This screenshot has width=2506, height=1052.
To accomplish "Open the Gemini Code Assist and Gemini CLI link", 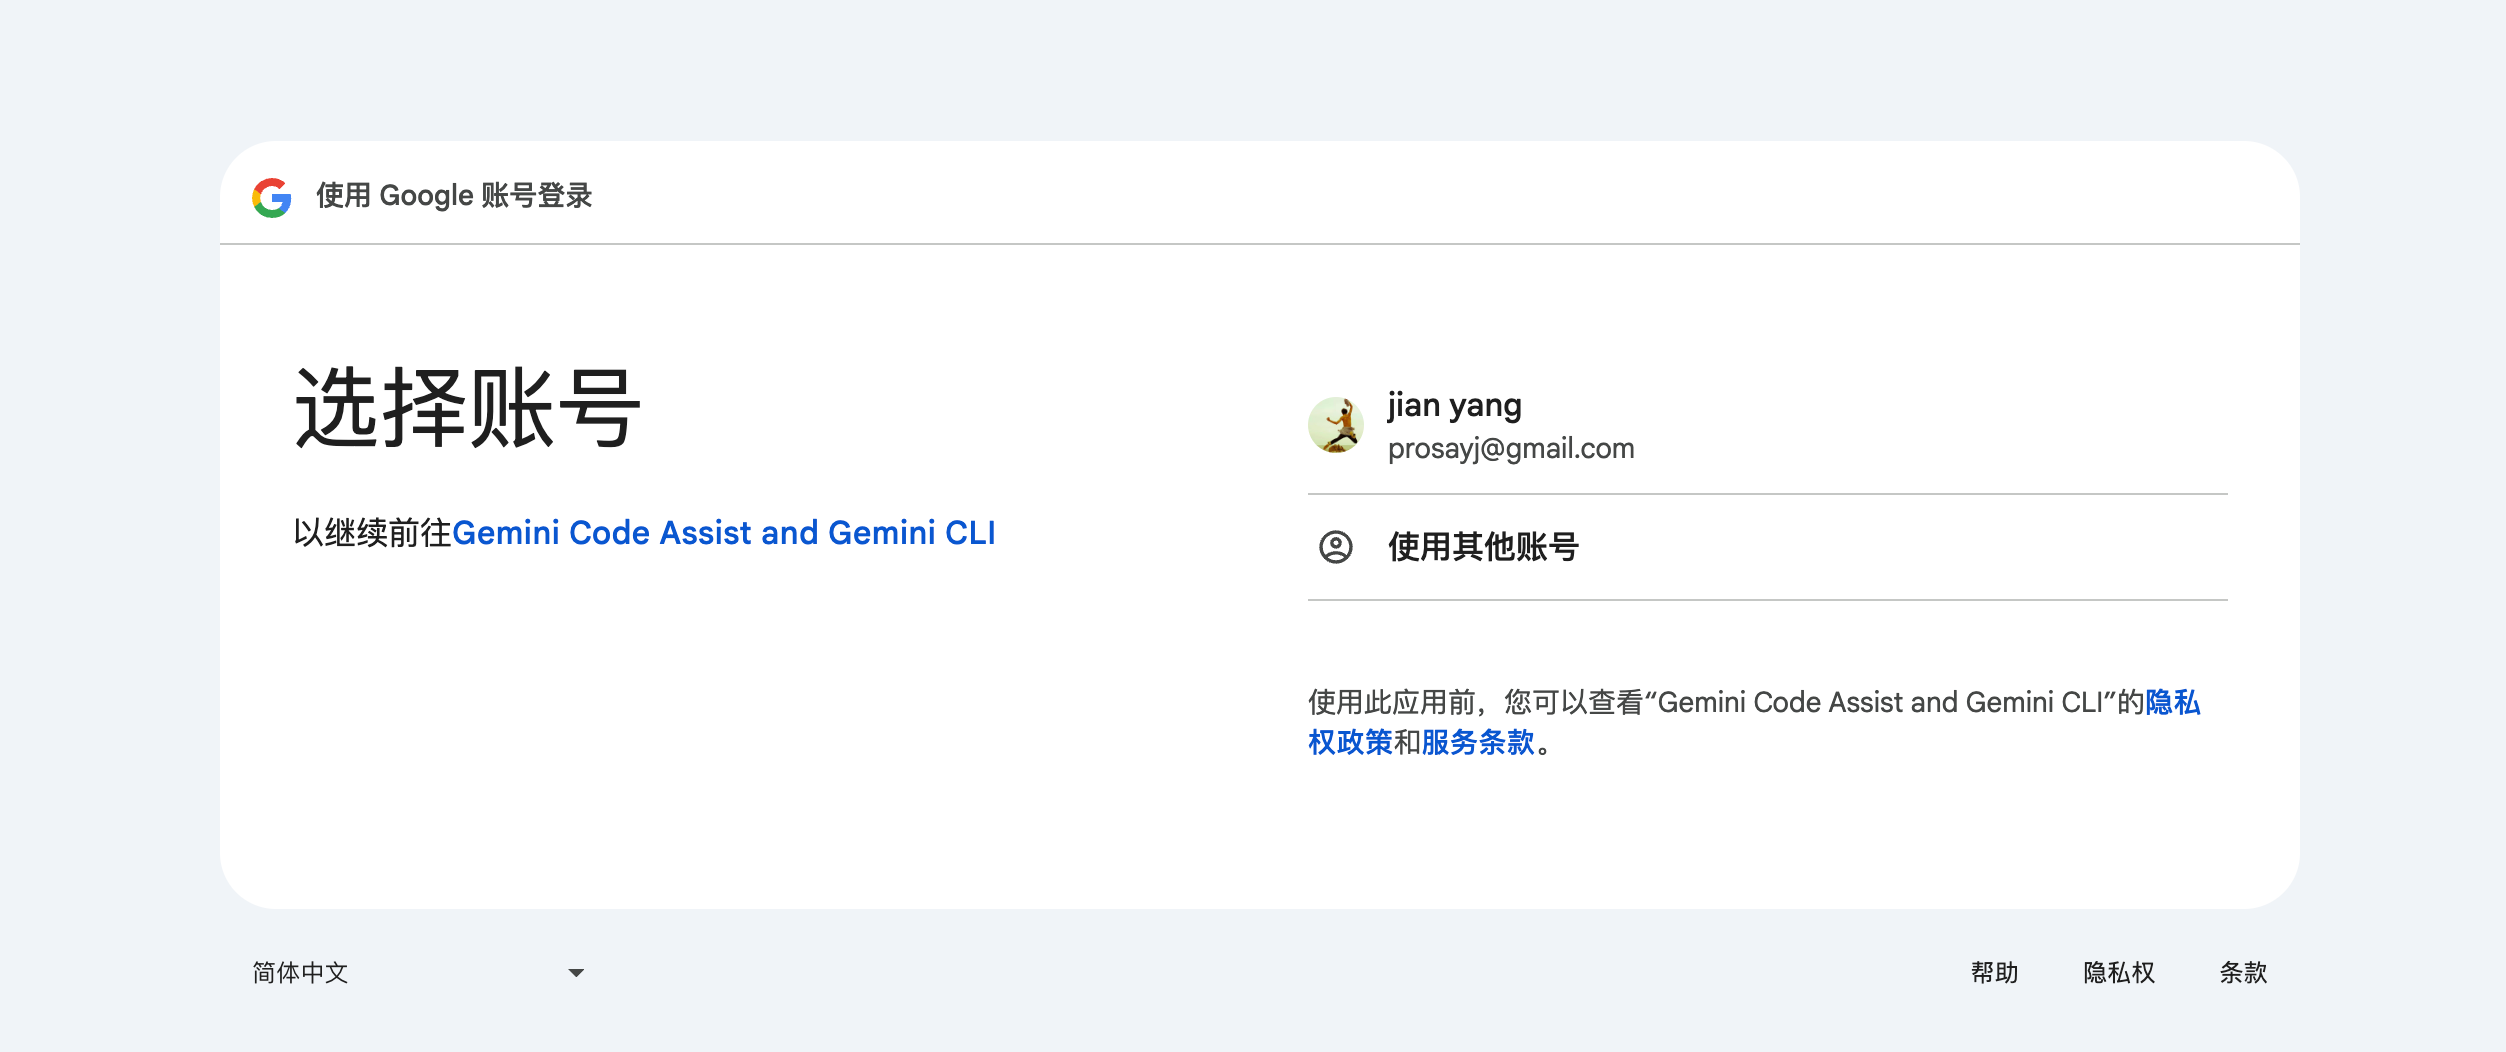I will point(724,533).
